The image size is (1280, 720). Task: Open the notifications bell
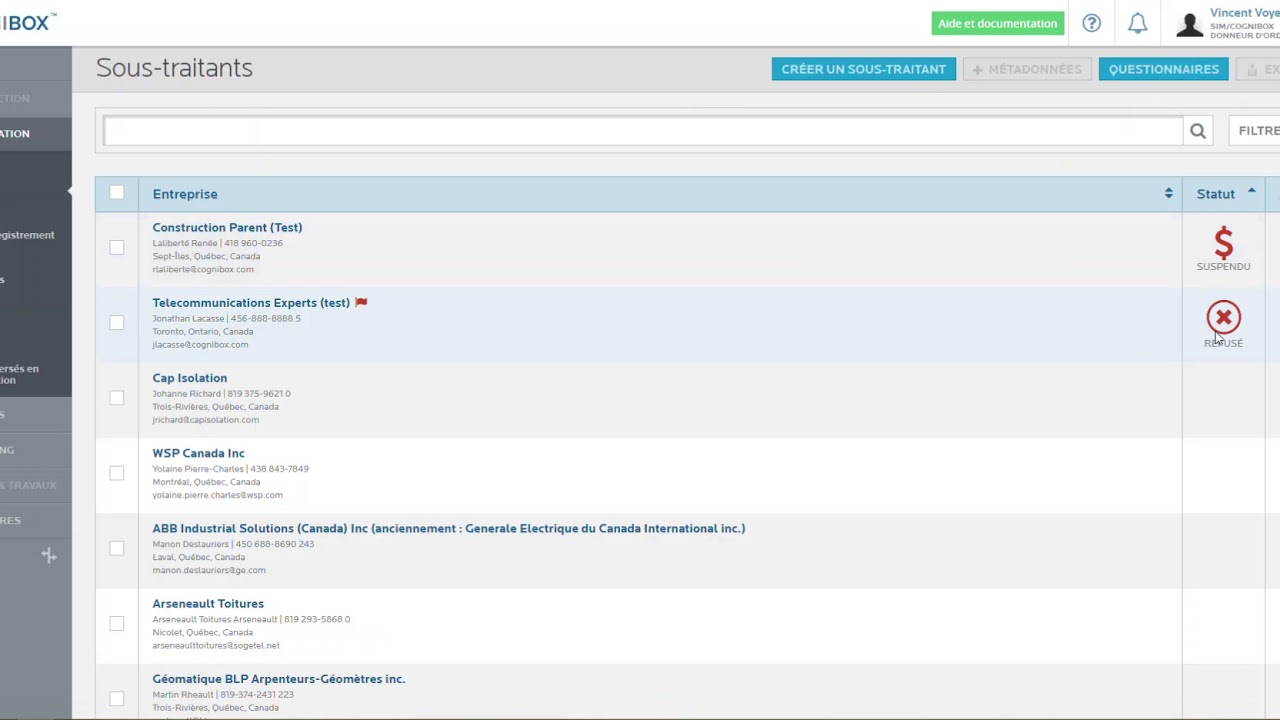pyautogui.click(x=1137, y=23)
